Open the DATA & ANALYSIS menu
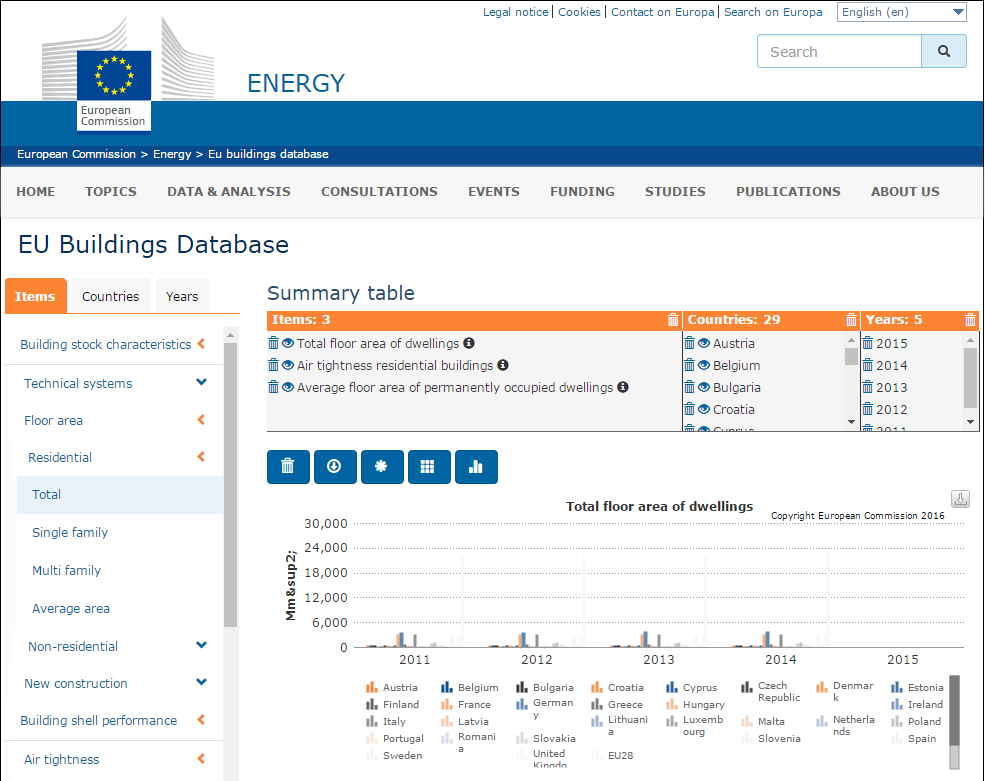The width and height of the screenshot is (985, 781). (229, 192)
